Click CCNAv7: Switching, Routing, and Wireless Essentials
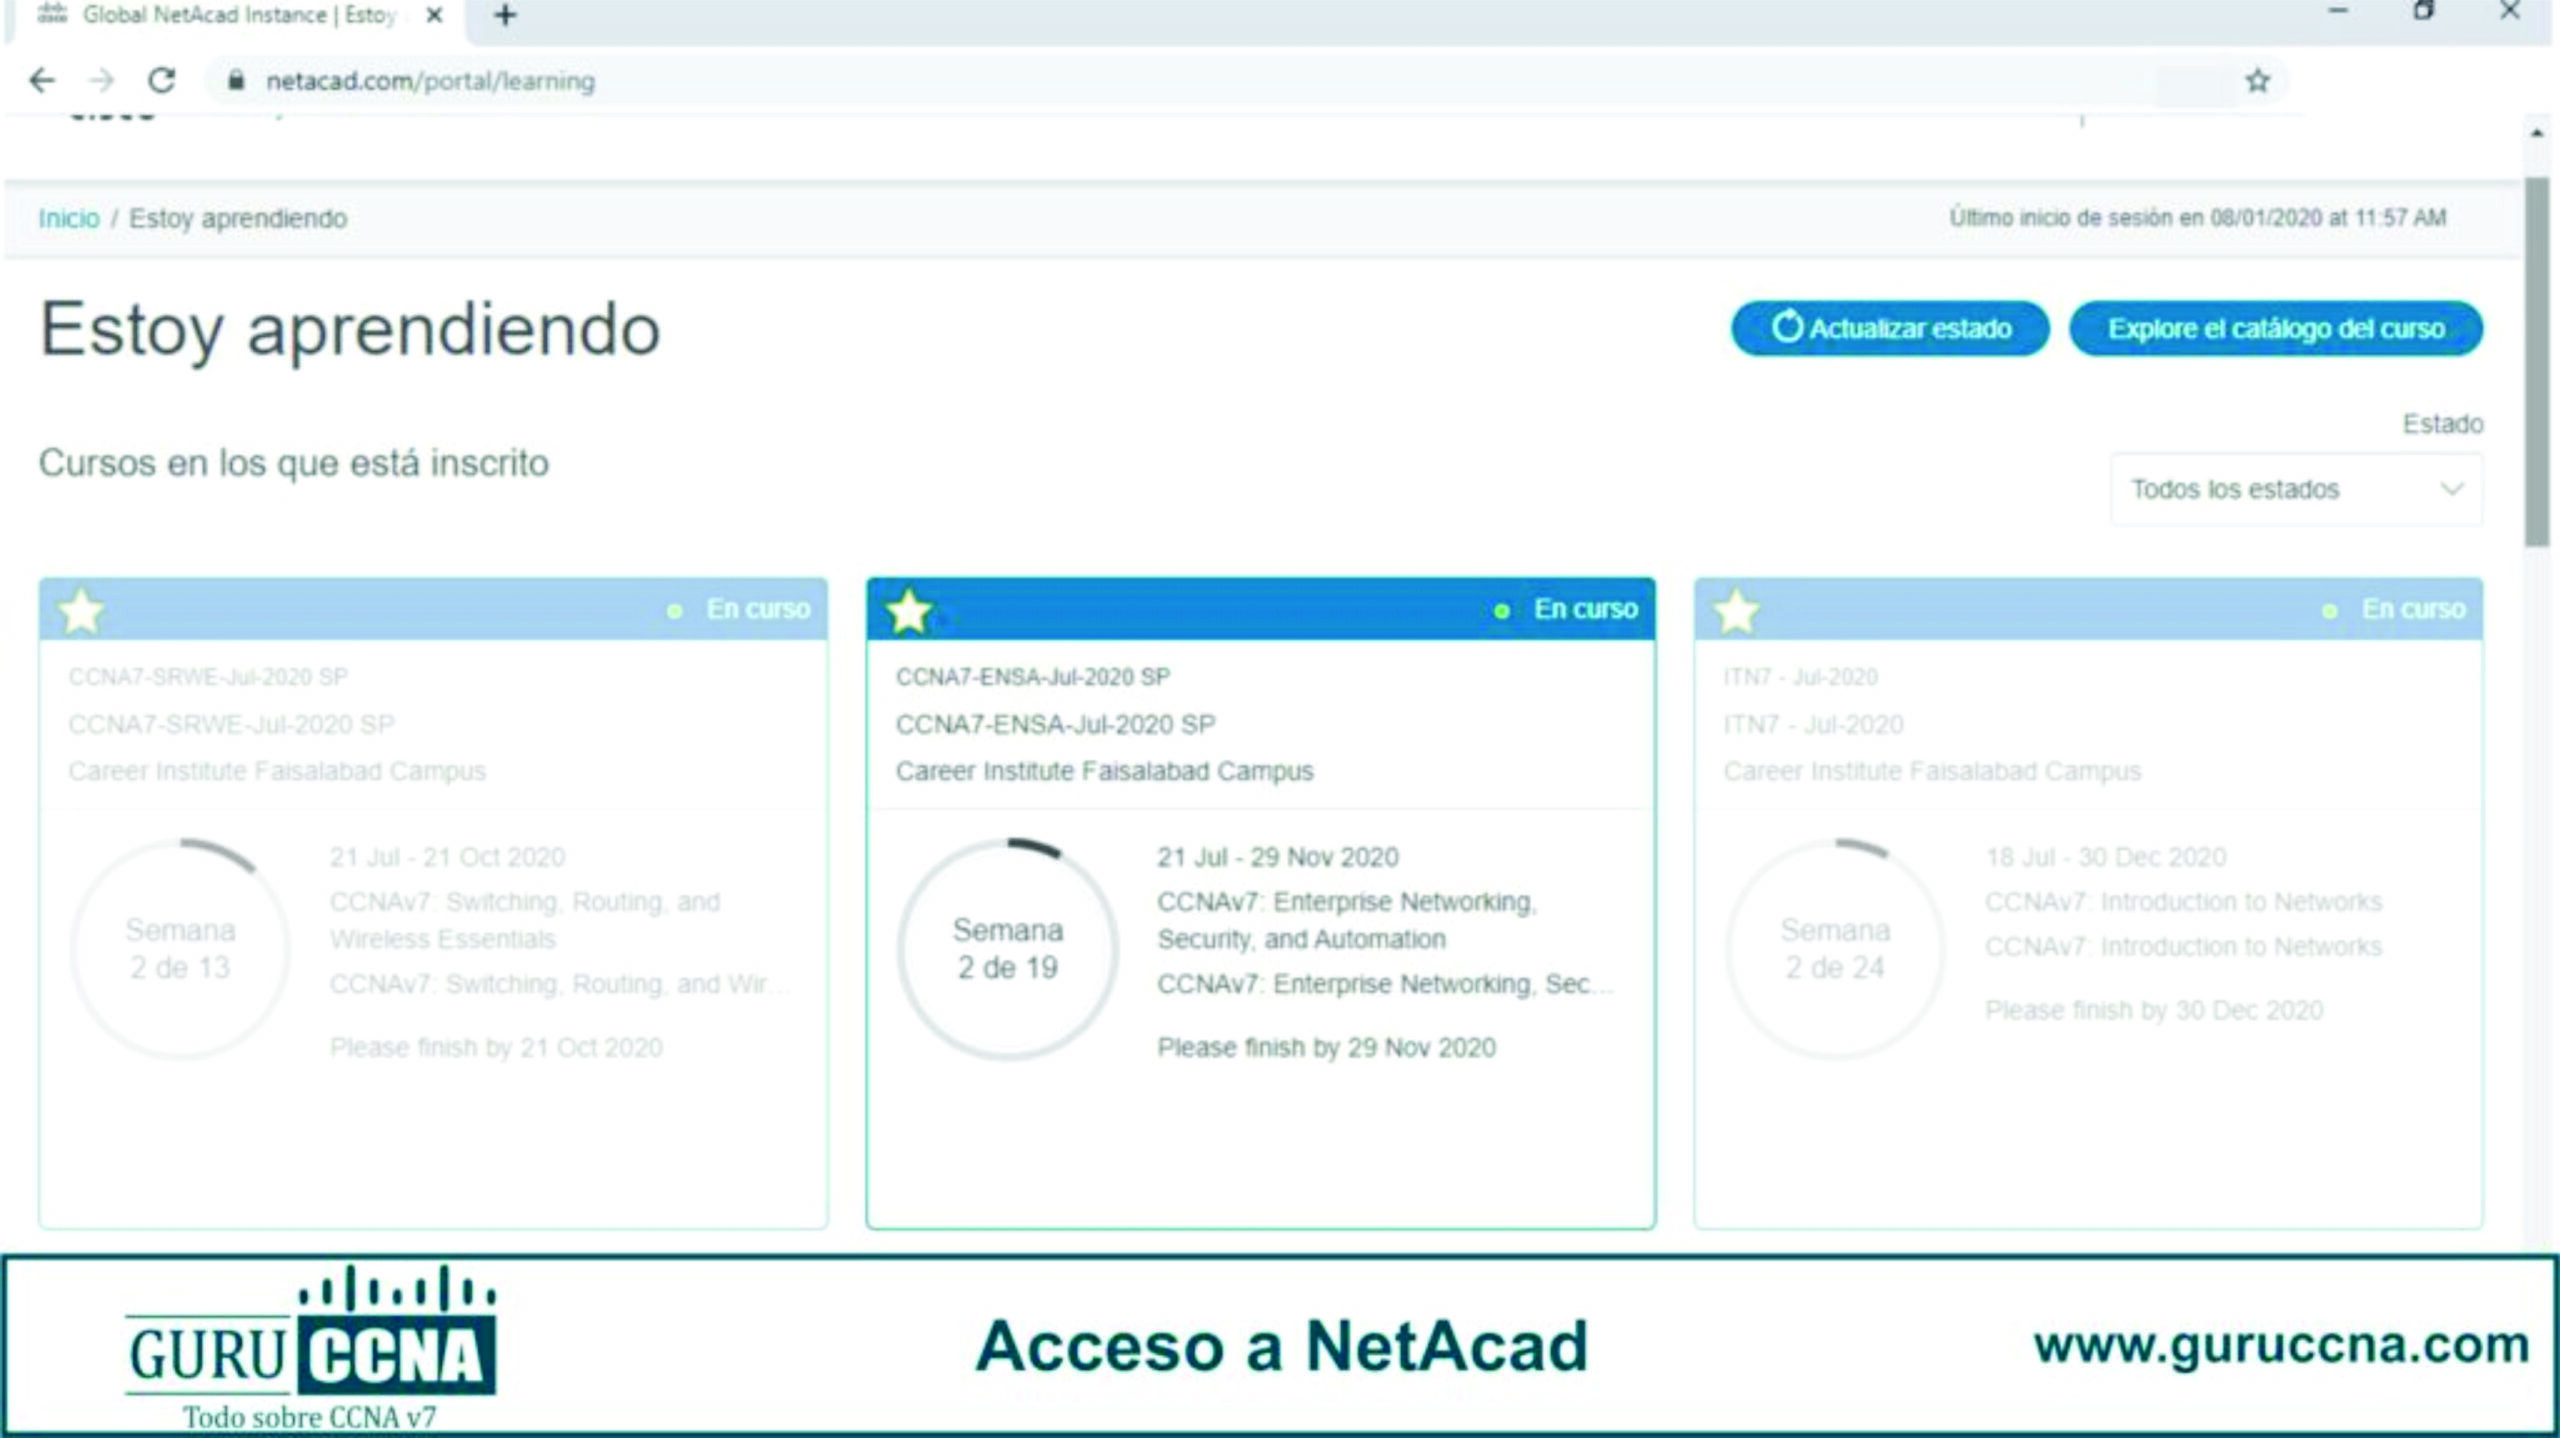Image resolution: width=2560 pixels, height=1438 pixels. (525, 920)
